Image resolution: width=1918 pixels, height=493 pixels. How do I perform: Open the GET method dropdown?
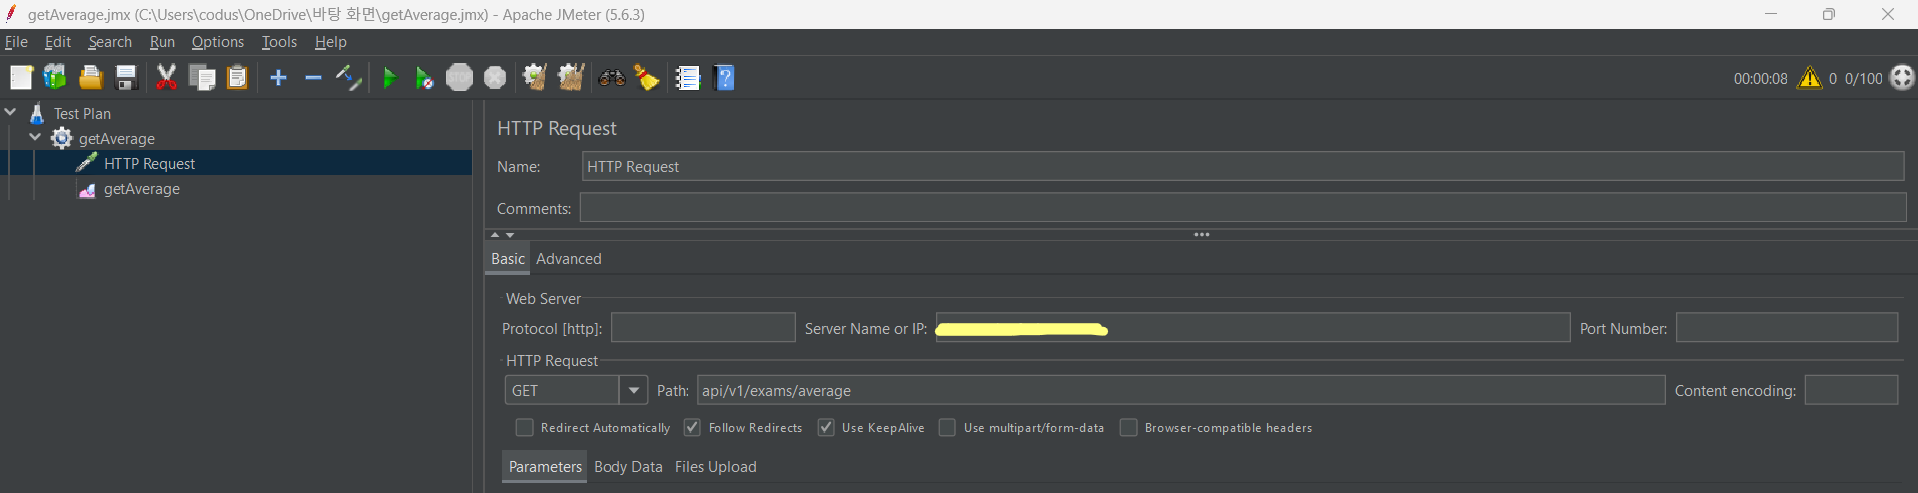(x=633, y=390)
